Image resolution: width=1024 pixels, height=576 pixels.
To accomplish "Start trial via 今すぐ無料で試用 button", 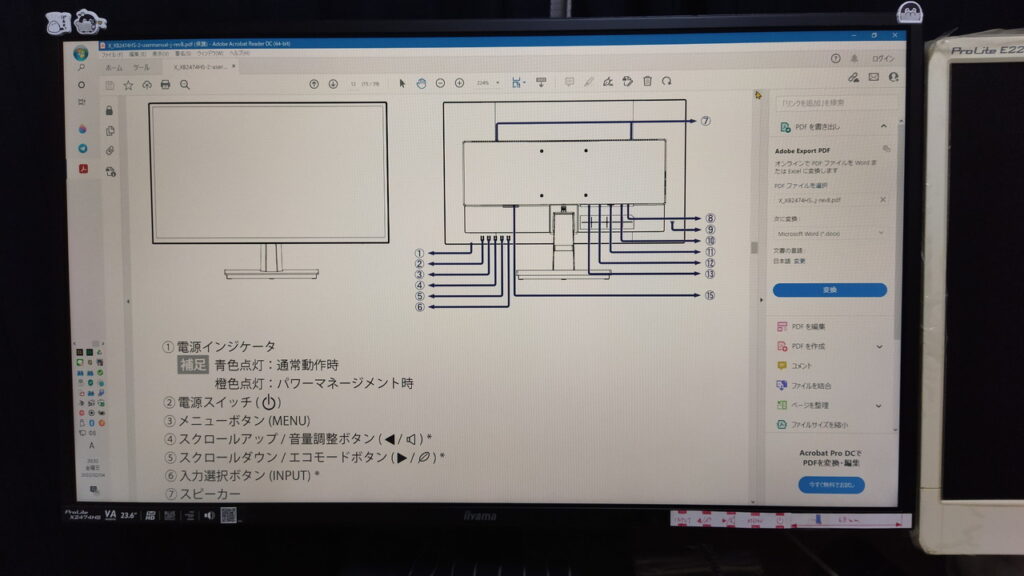I will click(x=833, y=485).
